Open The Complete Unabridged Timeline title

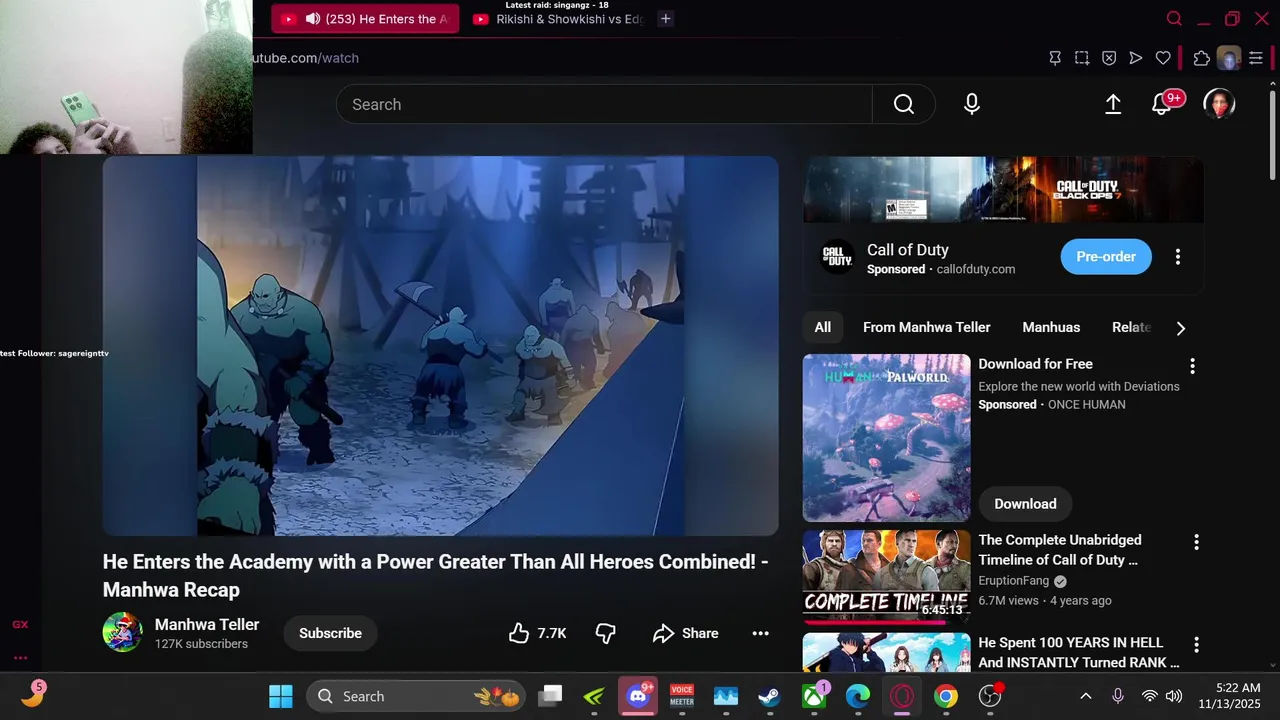click(1060, 550)
